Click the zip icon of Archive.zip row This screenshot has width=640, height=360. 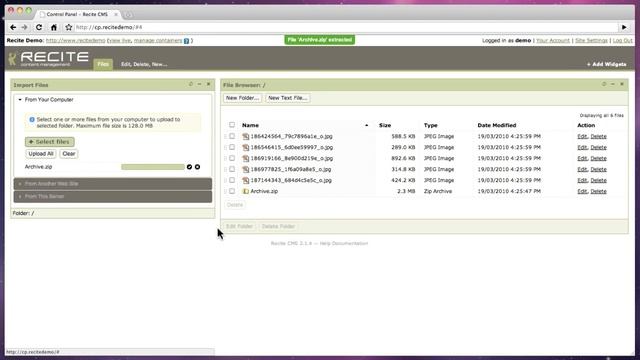pyautogui.click(x=245, y=191)
